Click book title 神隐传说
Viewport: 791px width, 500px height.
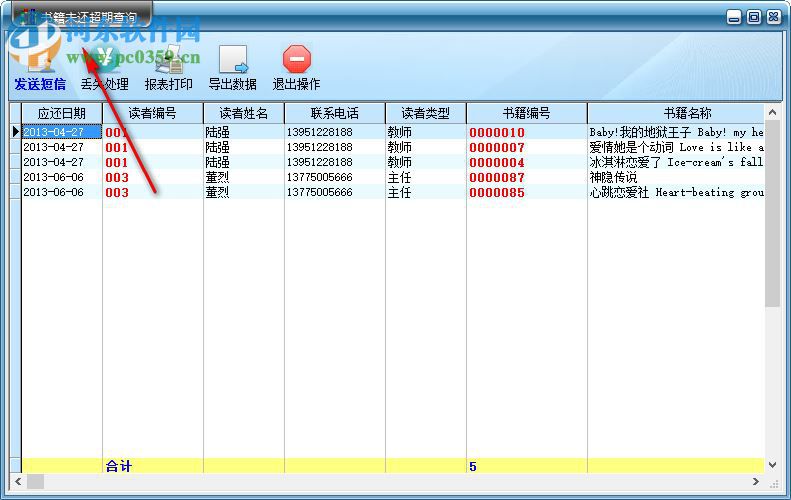pyautogui.click(x=613, y=178)
